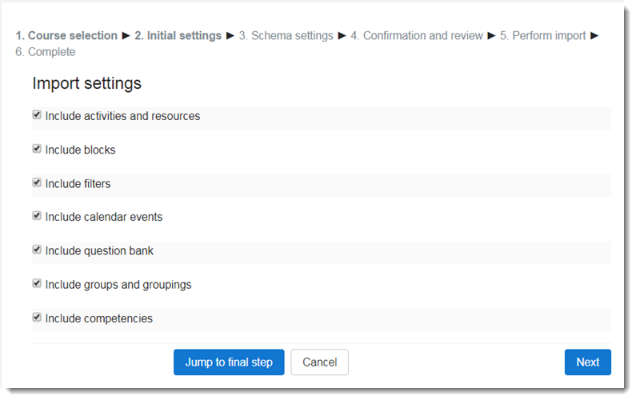
Task: Toggle Include groups and groupings checkbox
Action: pos(37,284)
